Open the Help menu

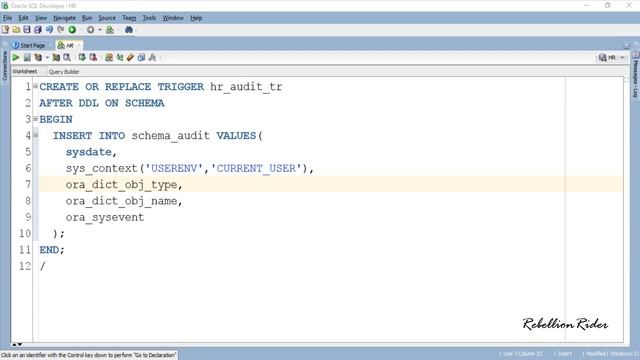[196, 18]
